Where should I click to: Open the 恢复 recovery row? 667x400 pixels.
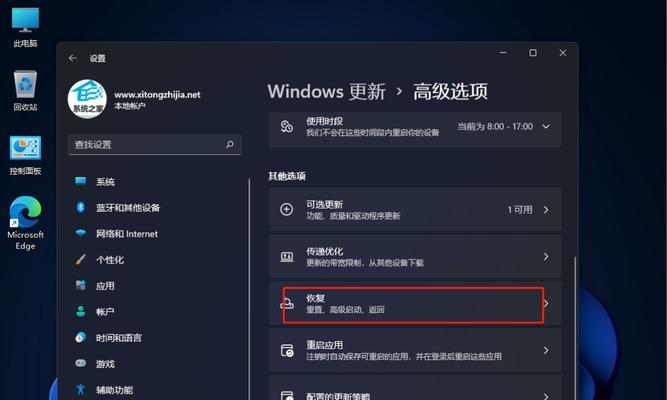tap(415, 303)
